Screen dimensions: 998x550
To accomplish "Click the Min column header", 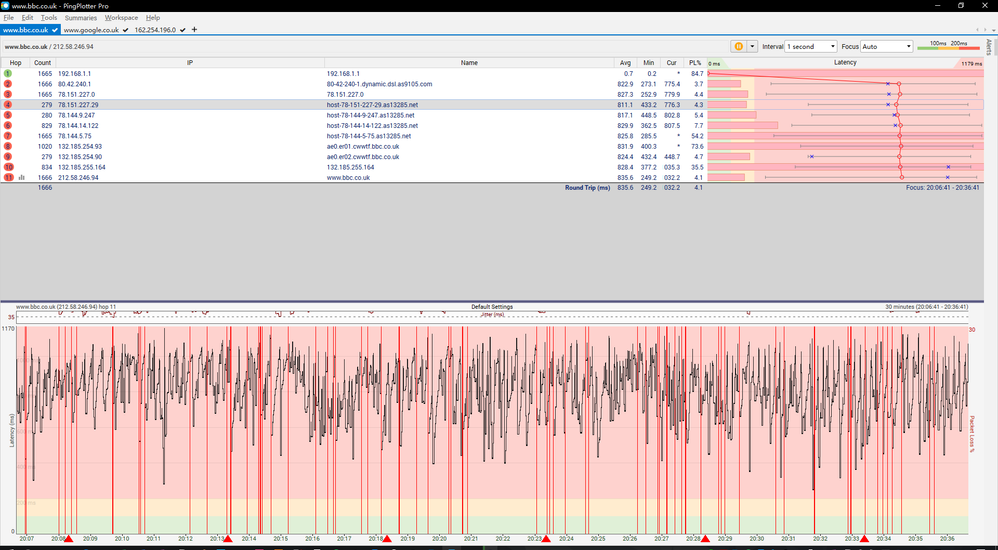I will (x=649, y=63).
